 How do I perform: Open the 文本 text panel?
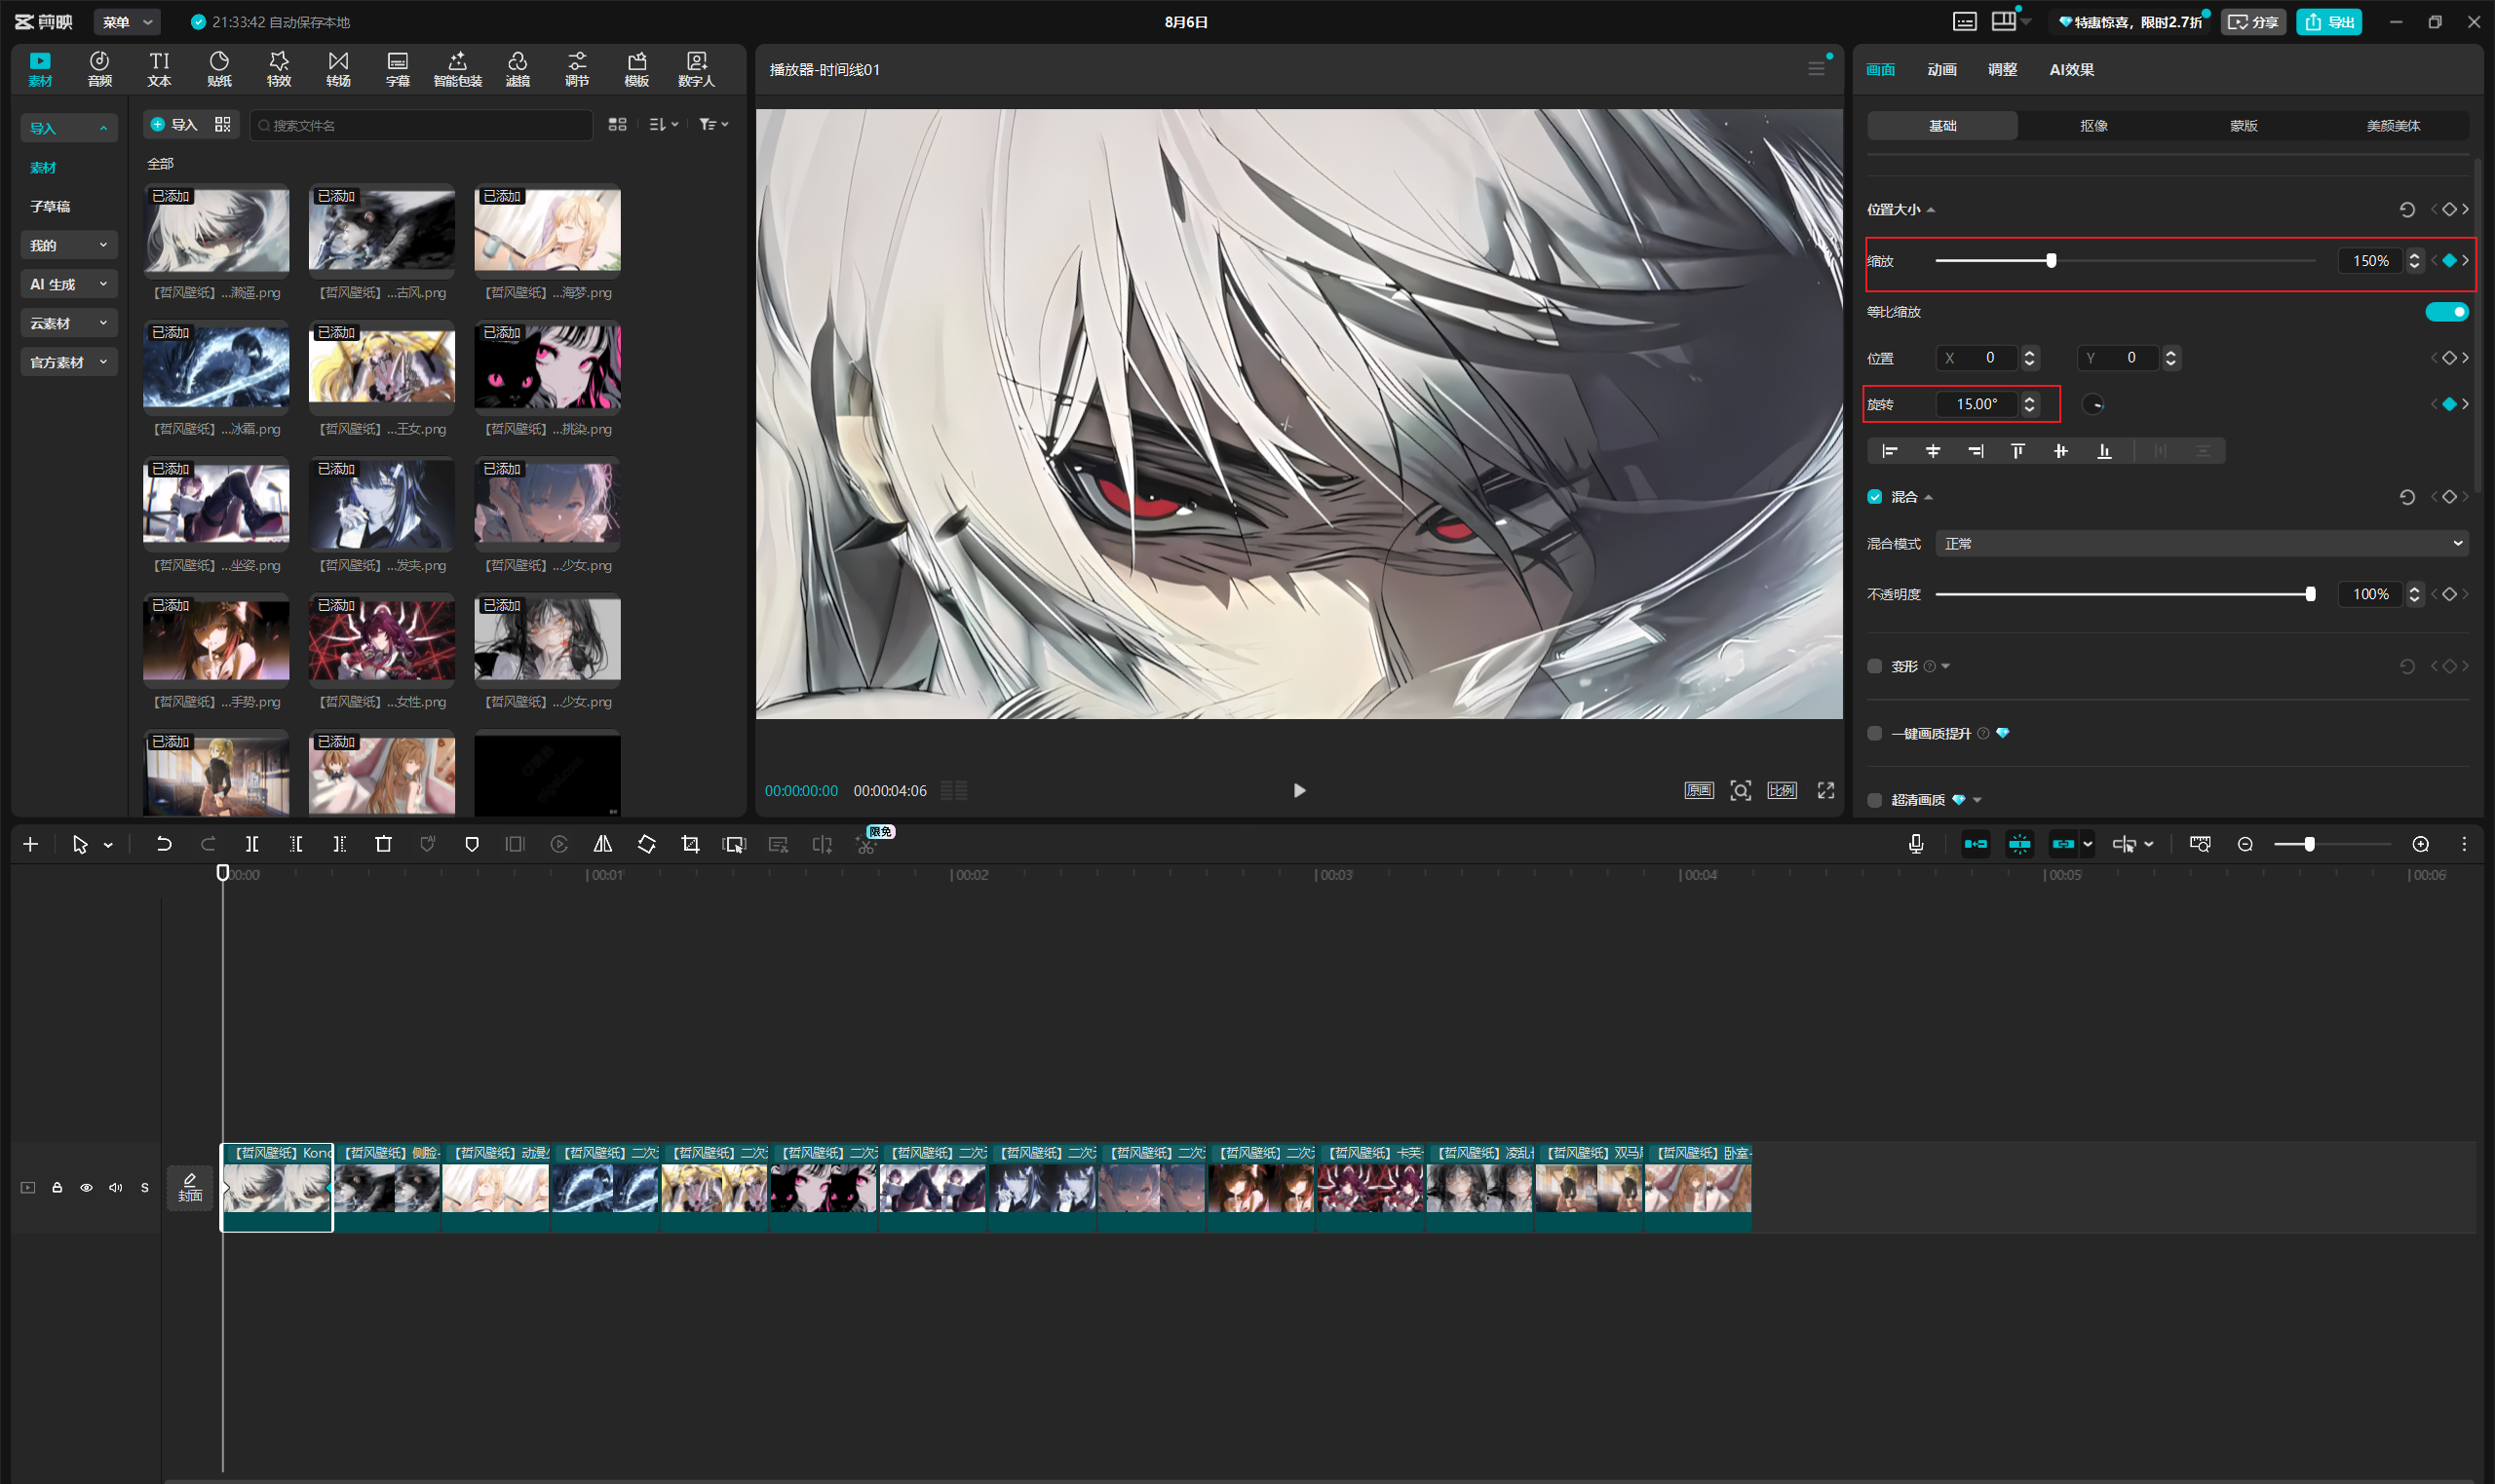tap(159, 69)
